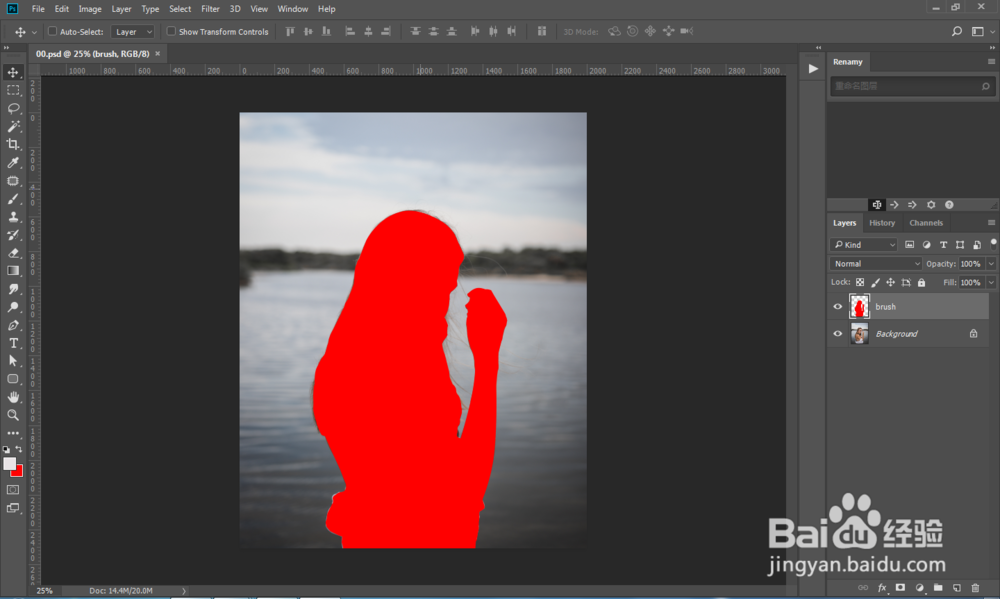Hide the Background layer
The height and width of the screenshot is (599, 1000).
[837, 334]
